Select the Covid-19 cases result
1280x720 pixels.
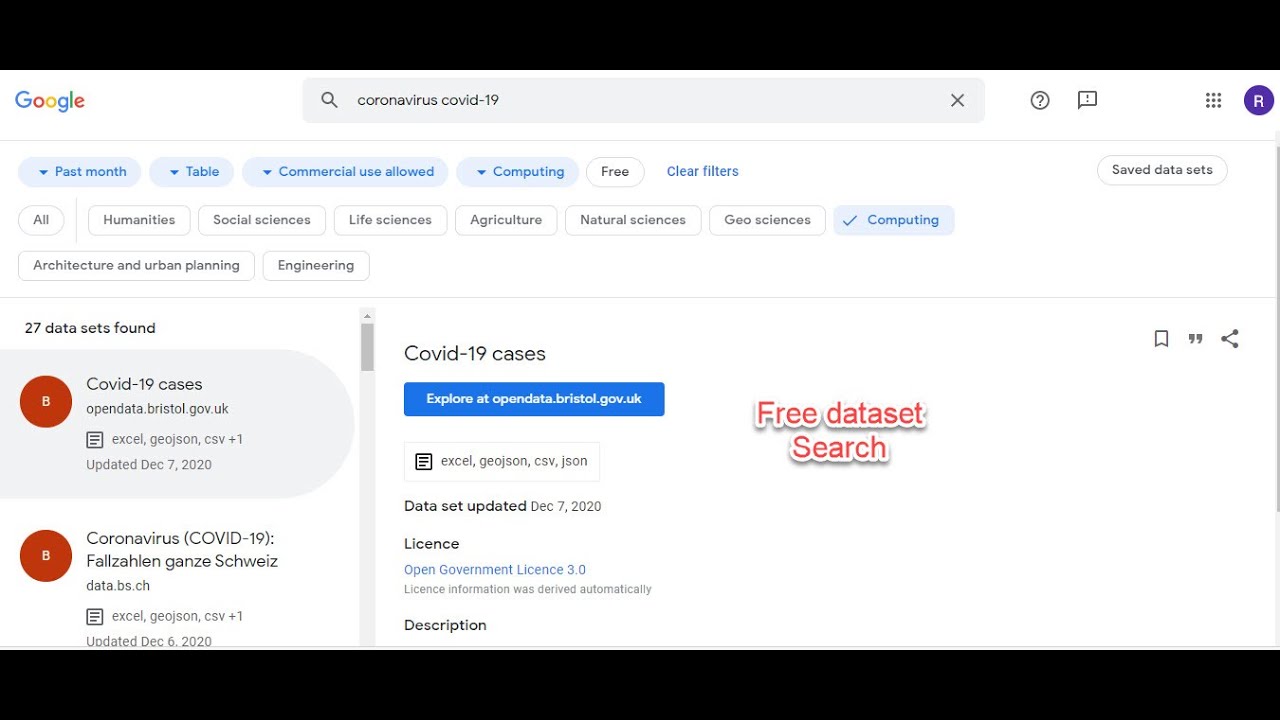point(177,424)
